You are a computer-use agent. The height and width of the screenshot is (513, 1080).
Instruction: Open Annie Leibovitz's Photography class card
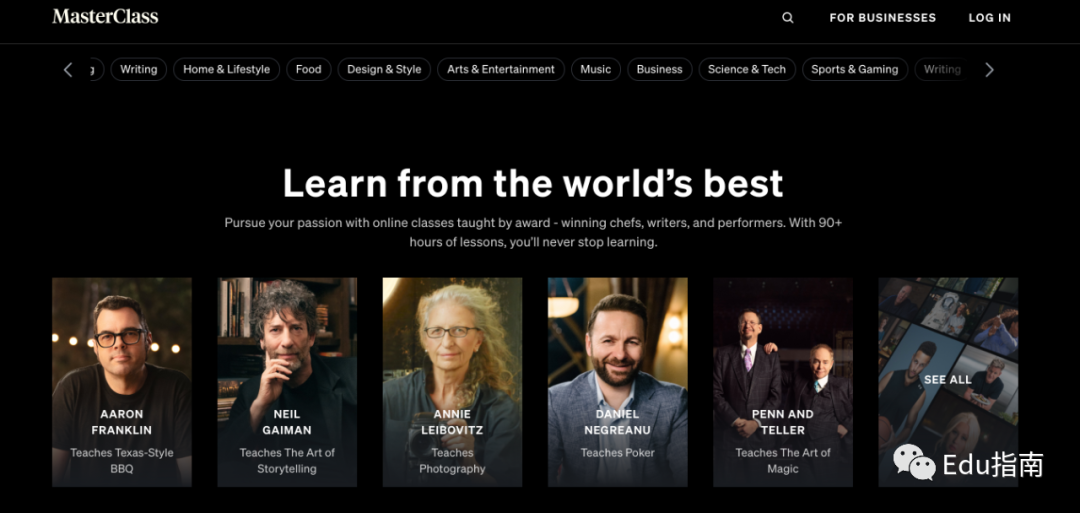pyautogui.click(x=452, y=381)
